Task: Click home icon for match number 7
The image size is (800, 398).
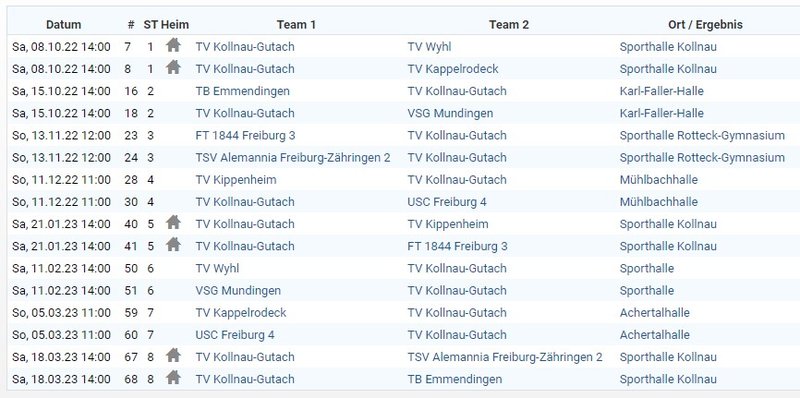Action: [173, 45]
